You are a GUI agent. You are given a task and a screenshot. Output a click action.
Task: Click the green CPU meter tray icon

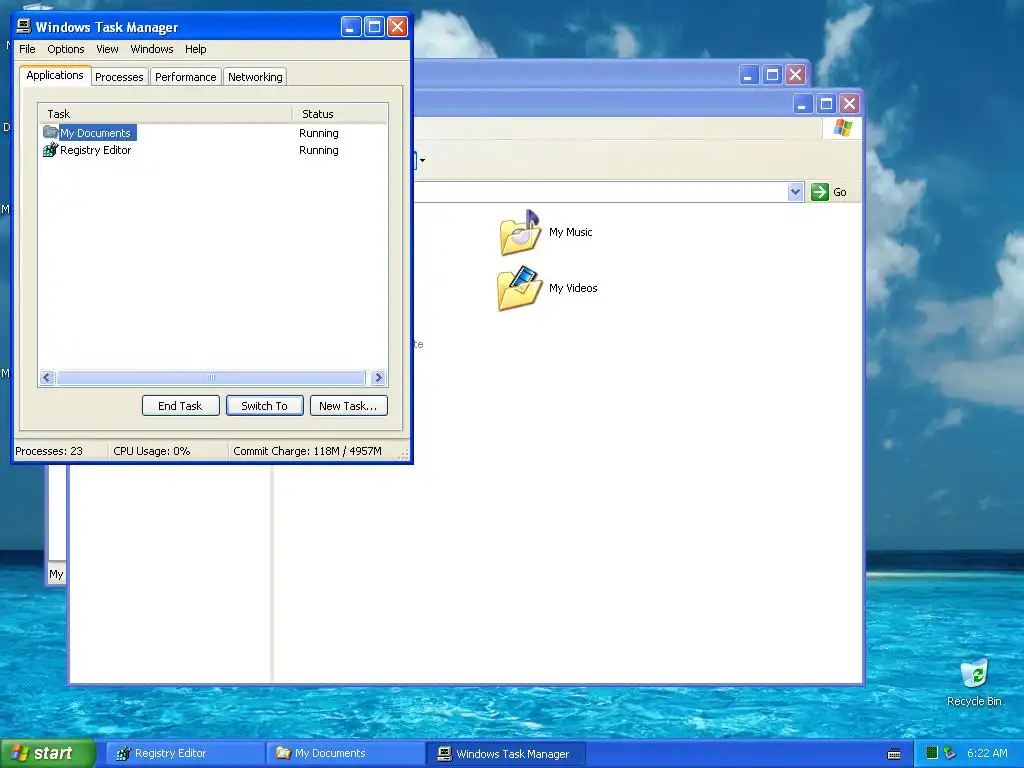(932, 753)
